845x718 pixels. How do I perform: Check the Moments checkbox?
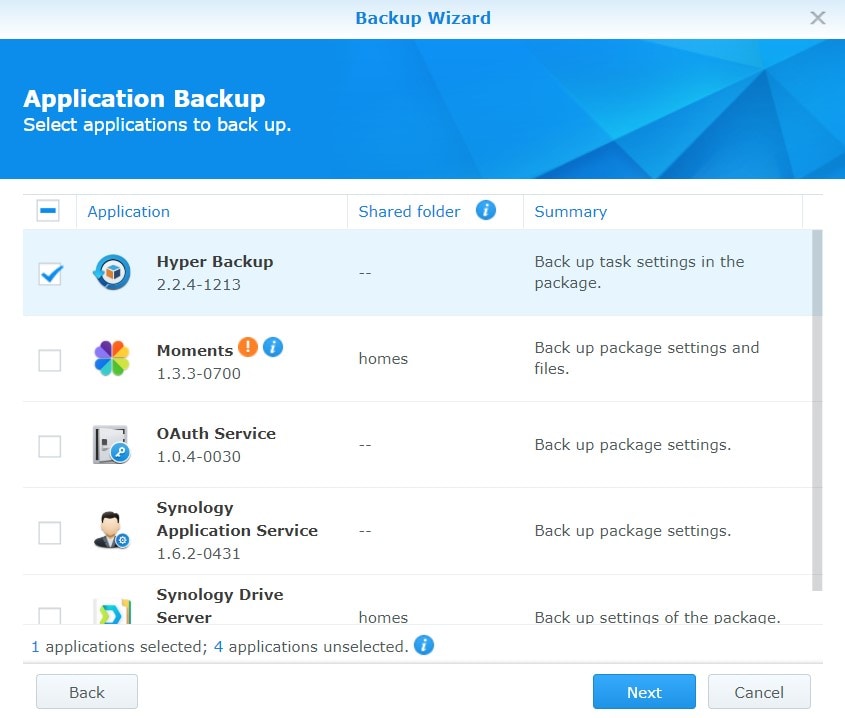[x=50, y=360]
